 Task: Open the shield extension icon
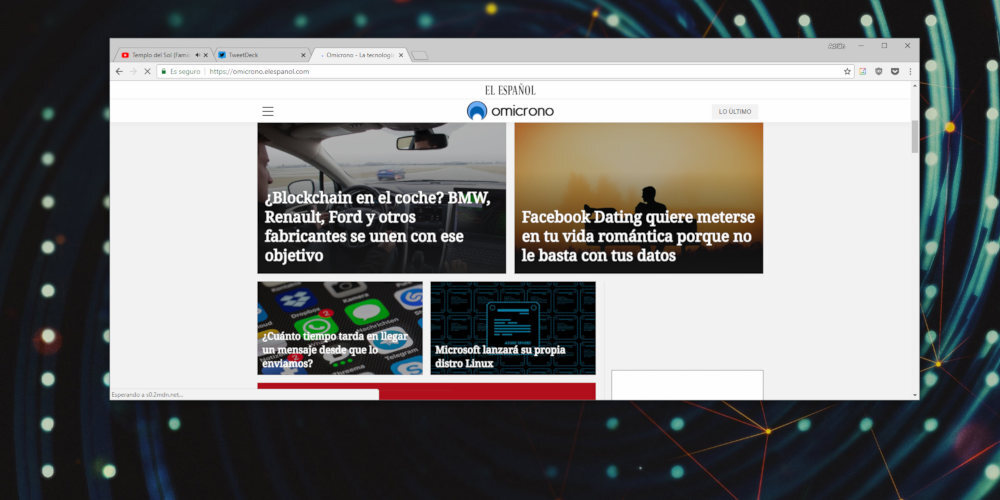tap(879, 71)
